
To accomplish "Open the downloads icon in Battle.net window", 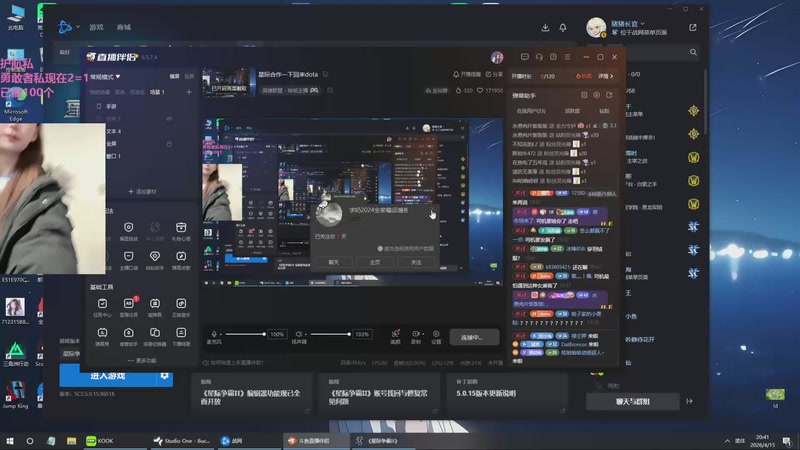I will coord(545,28).
